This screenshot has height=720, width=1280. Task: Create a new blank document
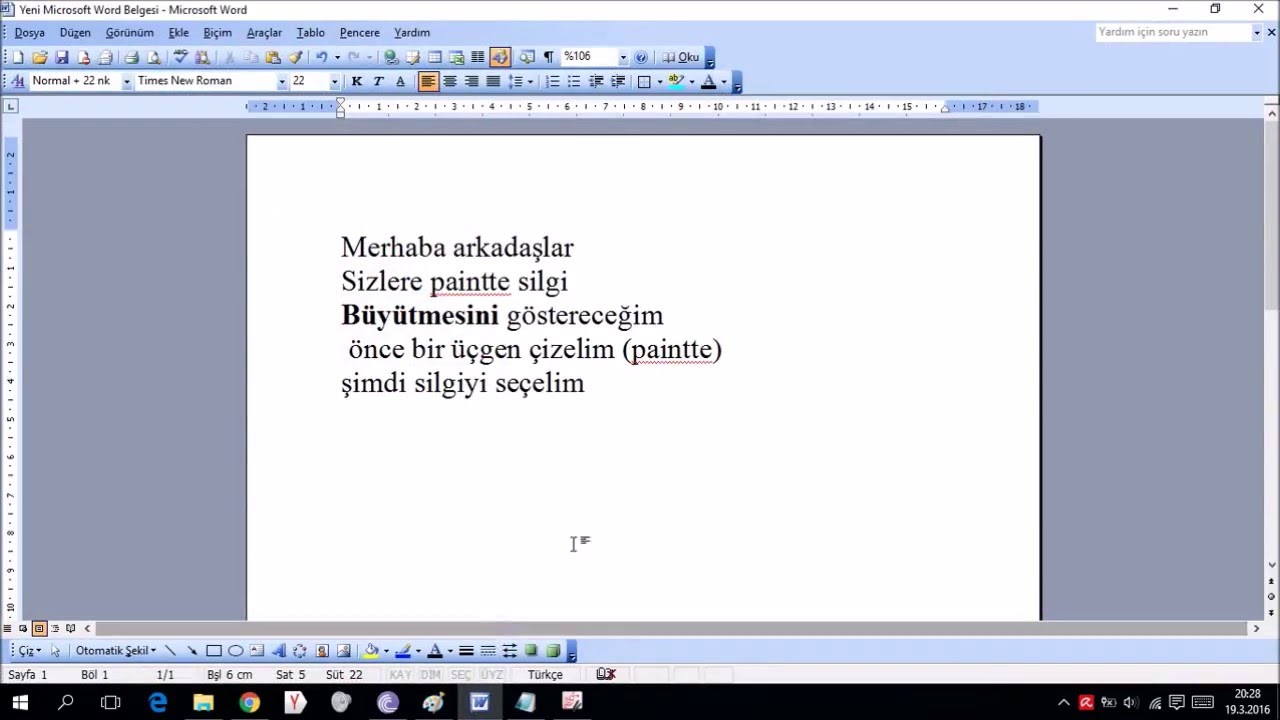point(17,57)
